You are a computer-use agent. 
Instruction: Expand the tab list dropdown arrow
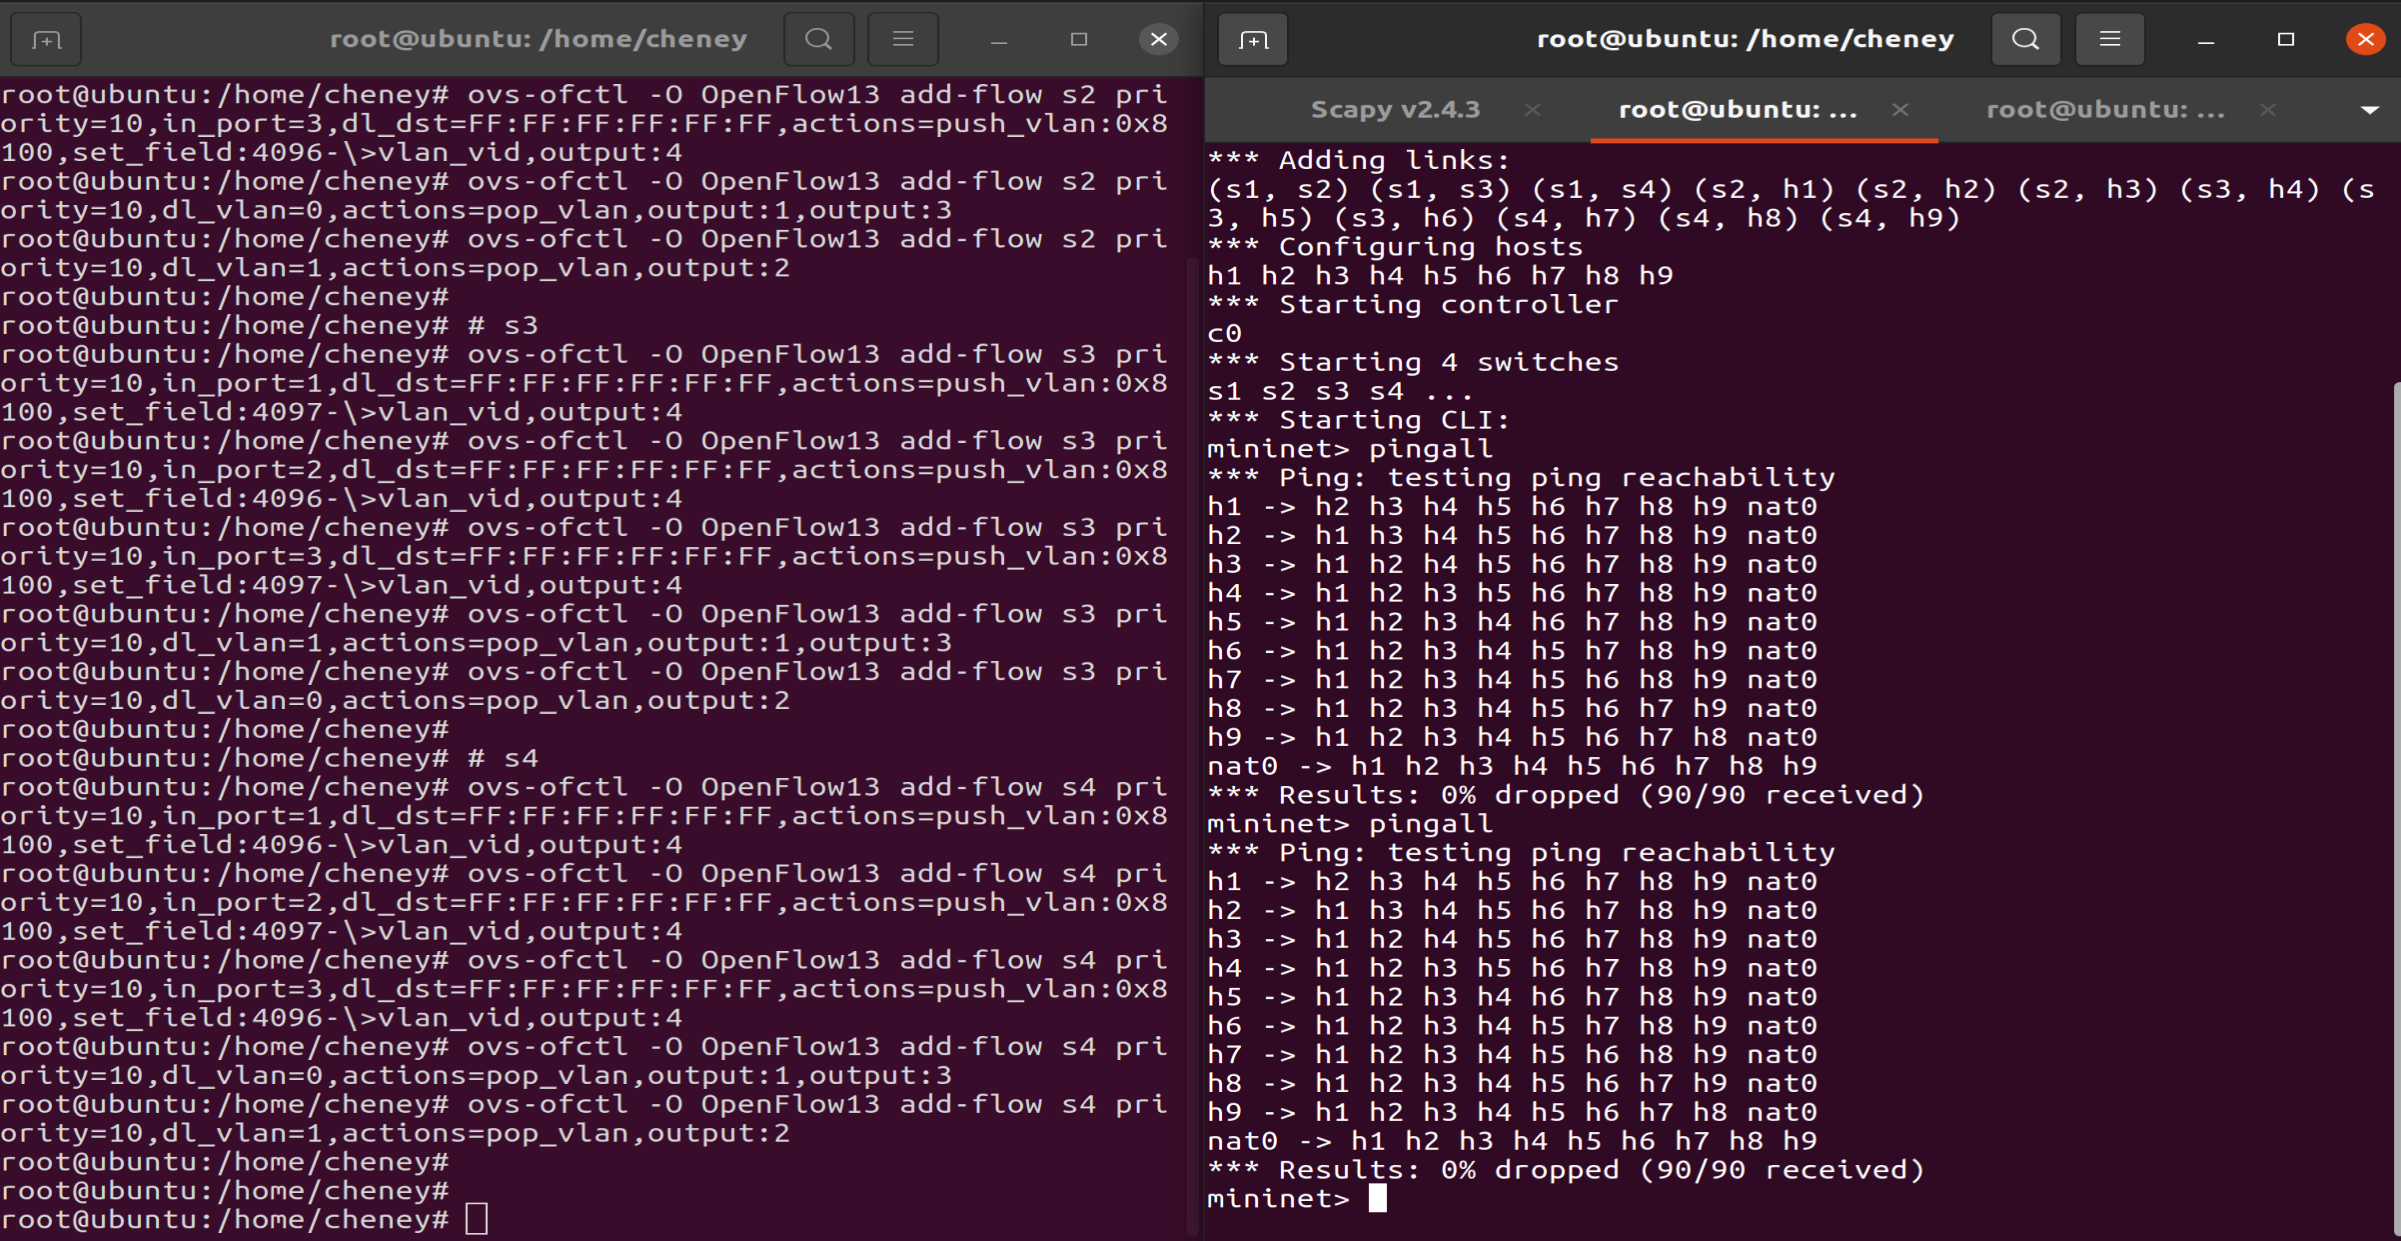(2369, 110)
